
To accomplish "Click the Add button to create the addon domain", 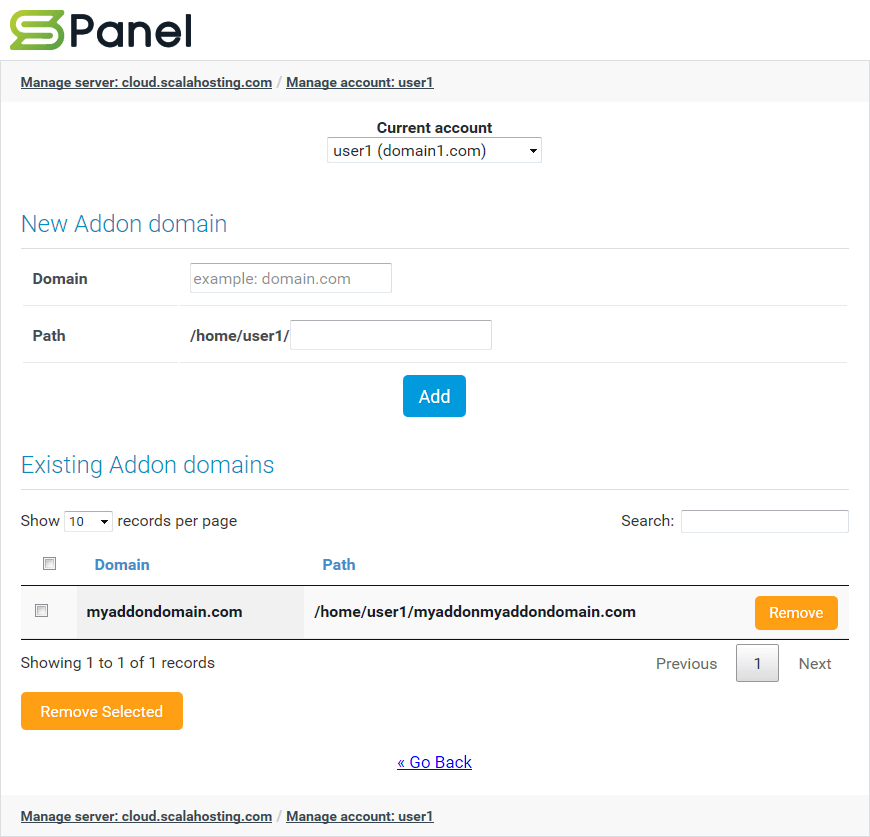I will 434,396.
